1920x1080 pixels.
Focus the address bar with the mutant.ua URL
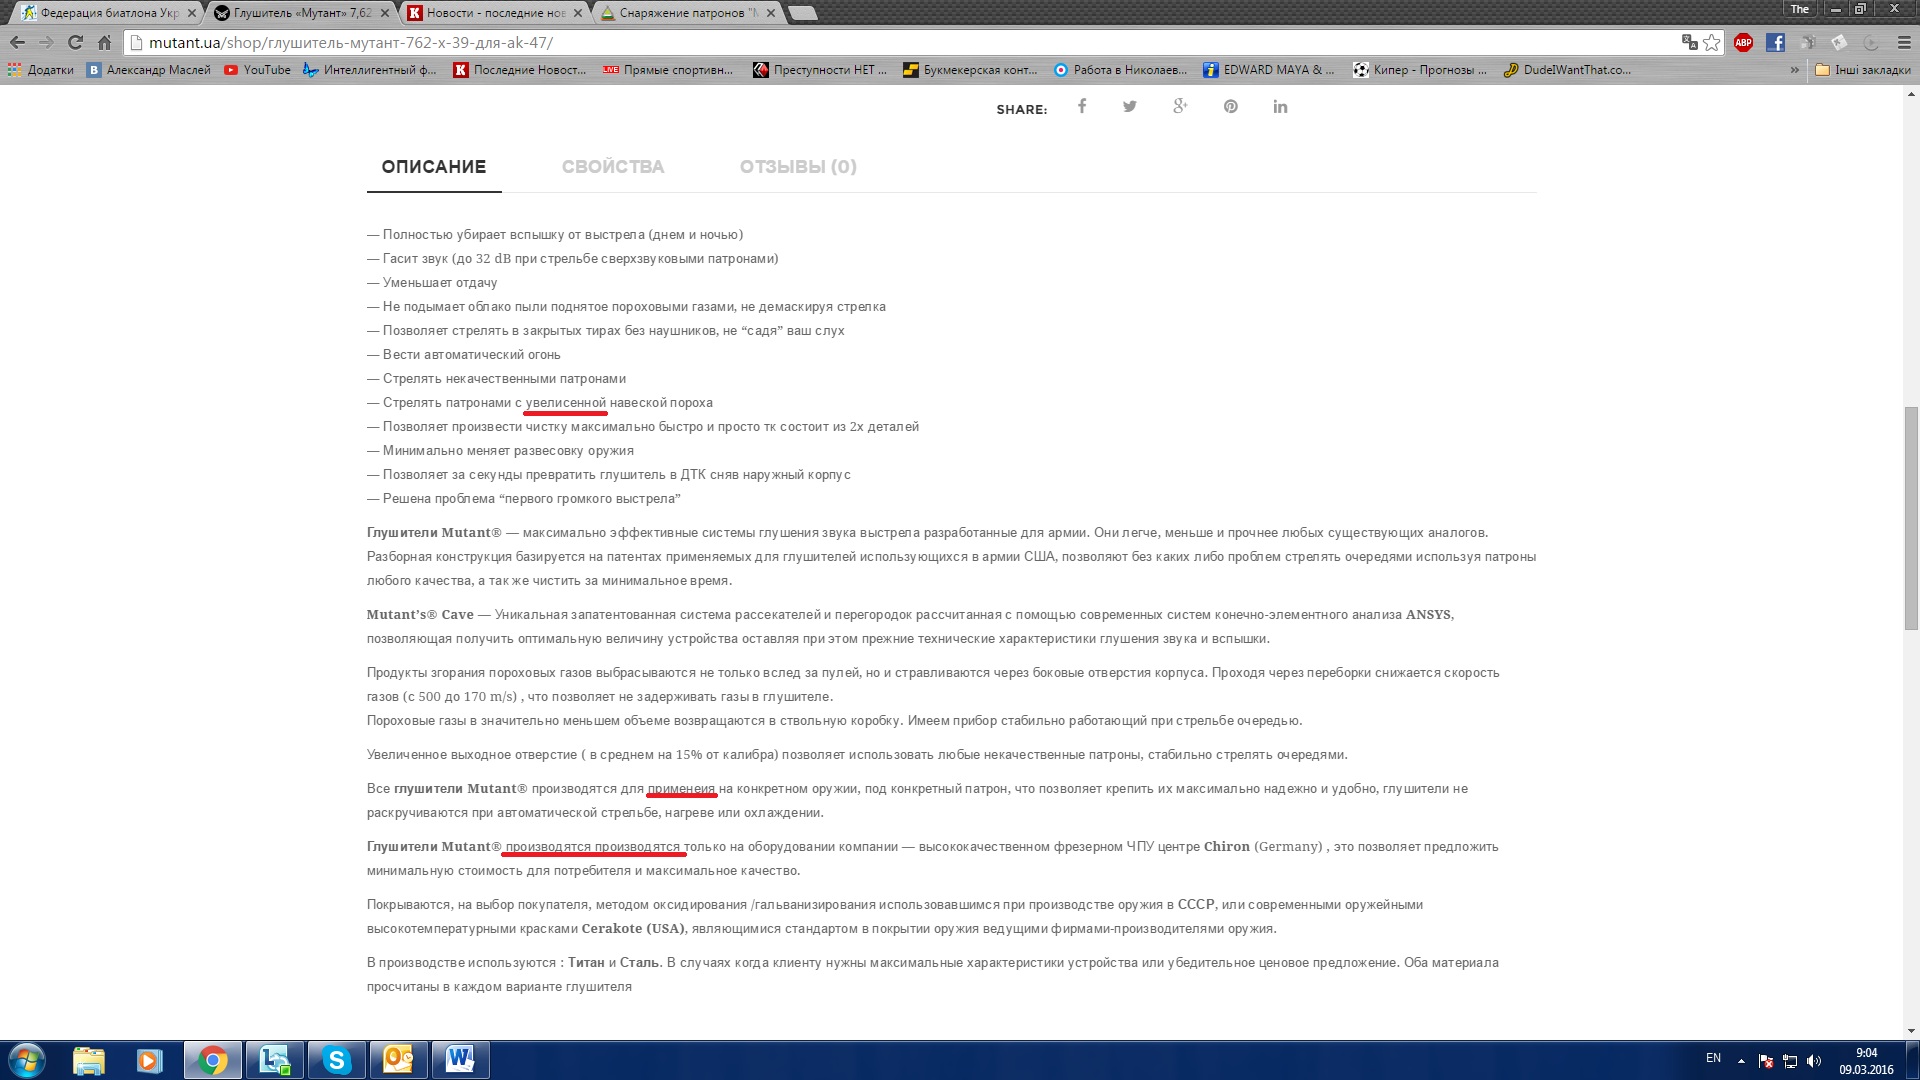tap(900, 42)
